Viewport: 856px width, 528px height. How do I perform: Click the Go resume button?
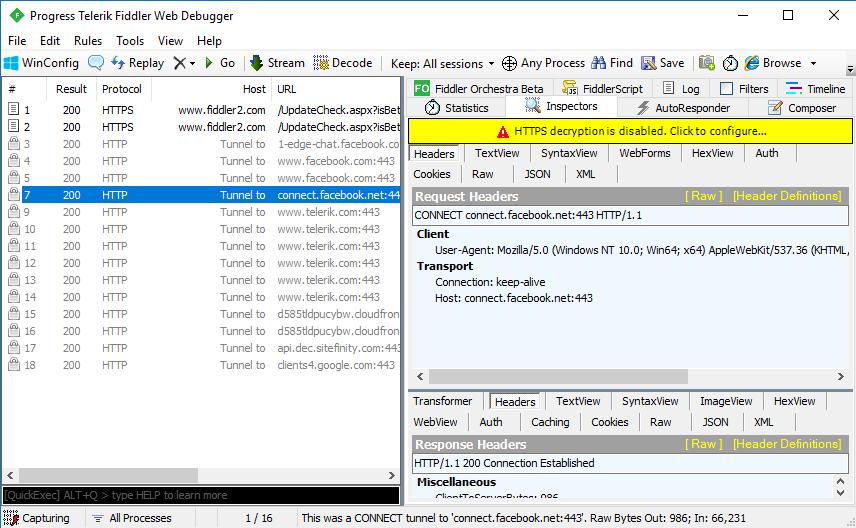coord(219,63)
